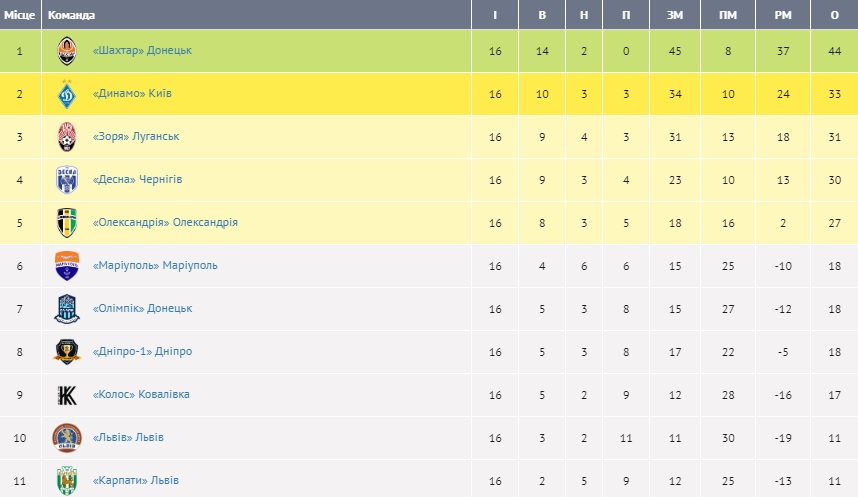Click the Mariupol club logo
The height and width of the screenshot is (497, 858).
[x=67, y=266]
